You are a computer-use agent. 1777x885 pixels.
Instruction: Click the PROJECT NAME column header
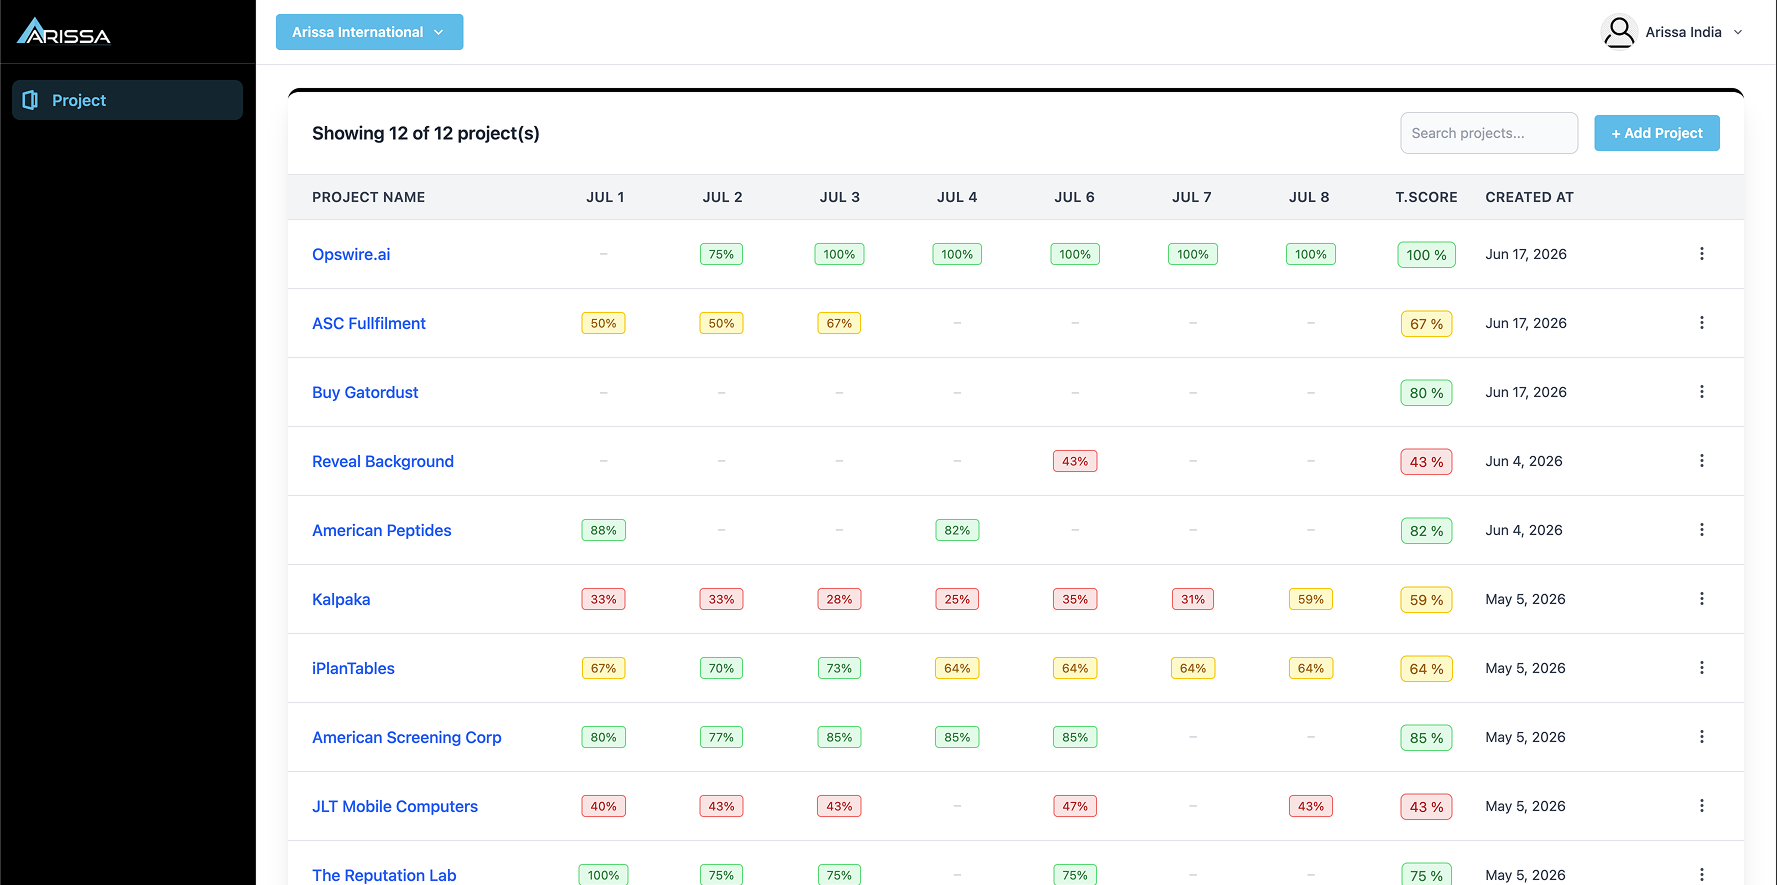369,197
